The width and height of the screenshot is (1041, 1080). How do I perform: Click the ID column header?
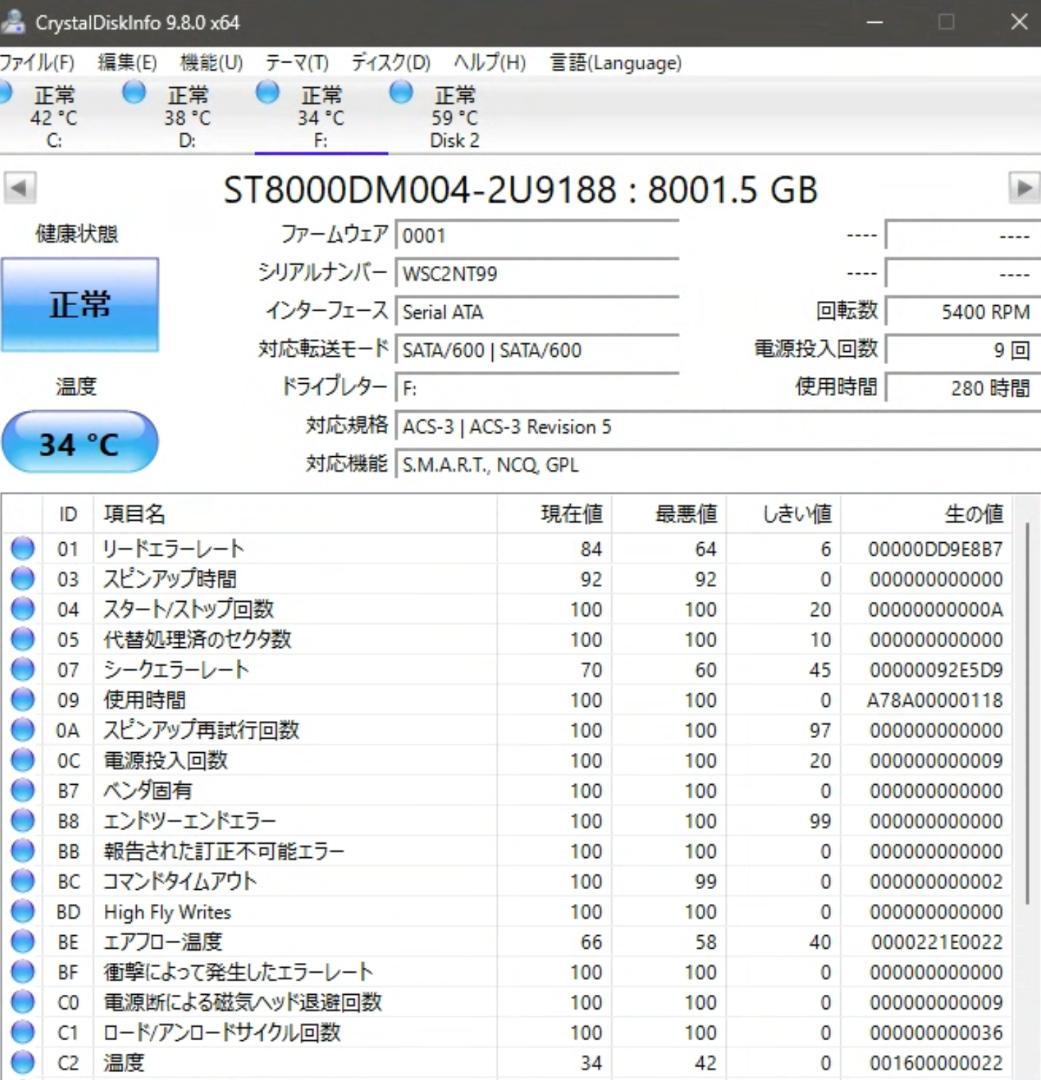coord(68,514)
